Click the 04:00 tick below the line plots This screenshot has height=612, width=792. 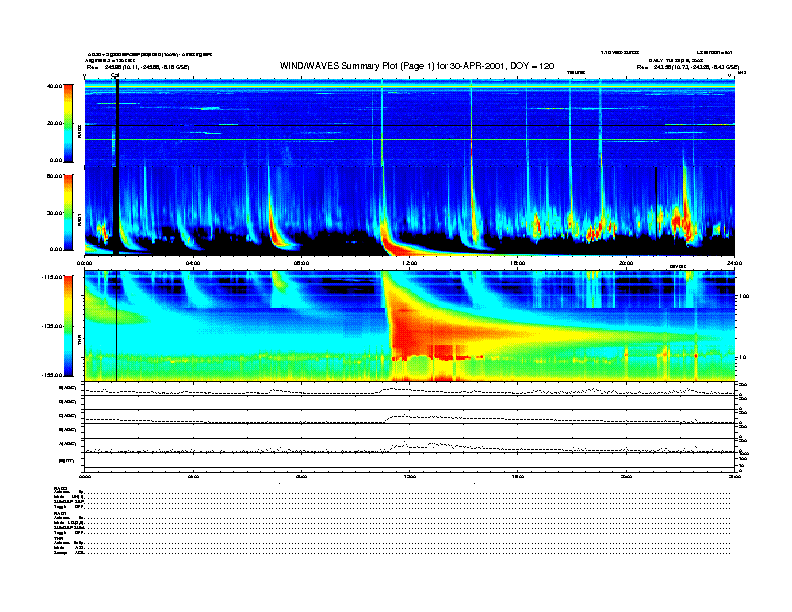tap(193, 476)
